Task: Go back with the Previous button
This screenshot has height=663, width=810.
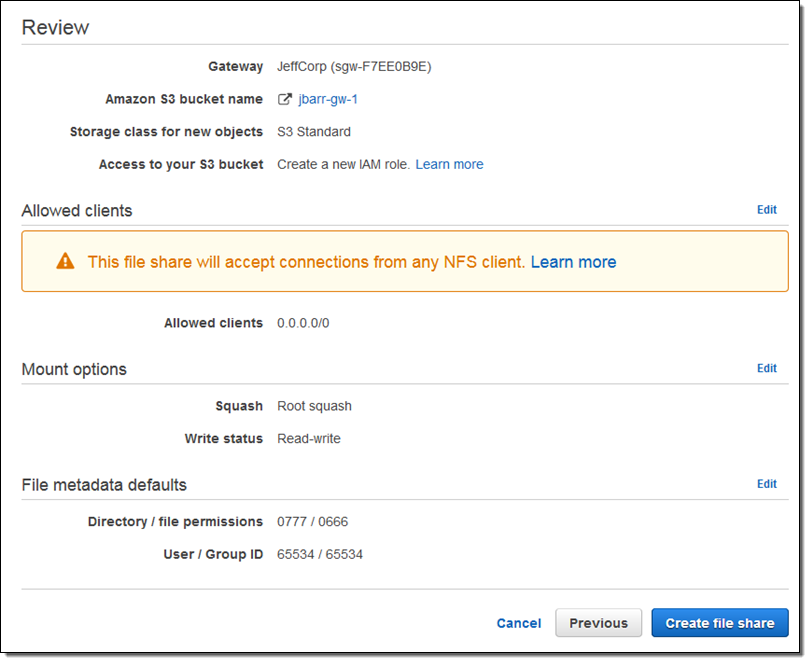Action: click(x=598, y=623)
